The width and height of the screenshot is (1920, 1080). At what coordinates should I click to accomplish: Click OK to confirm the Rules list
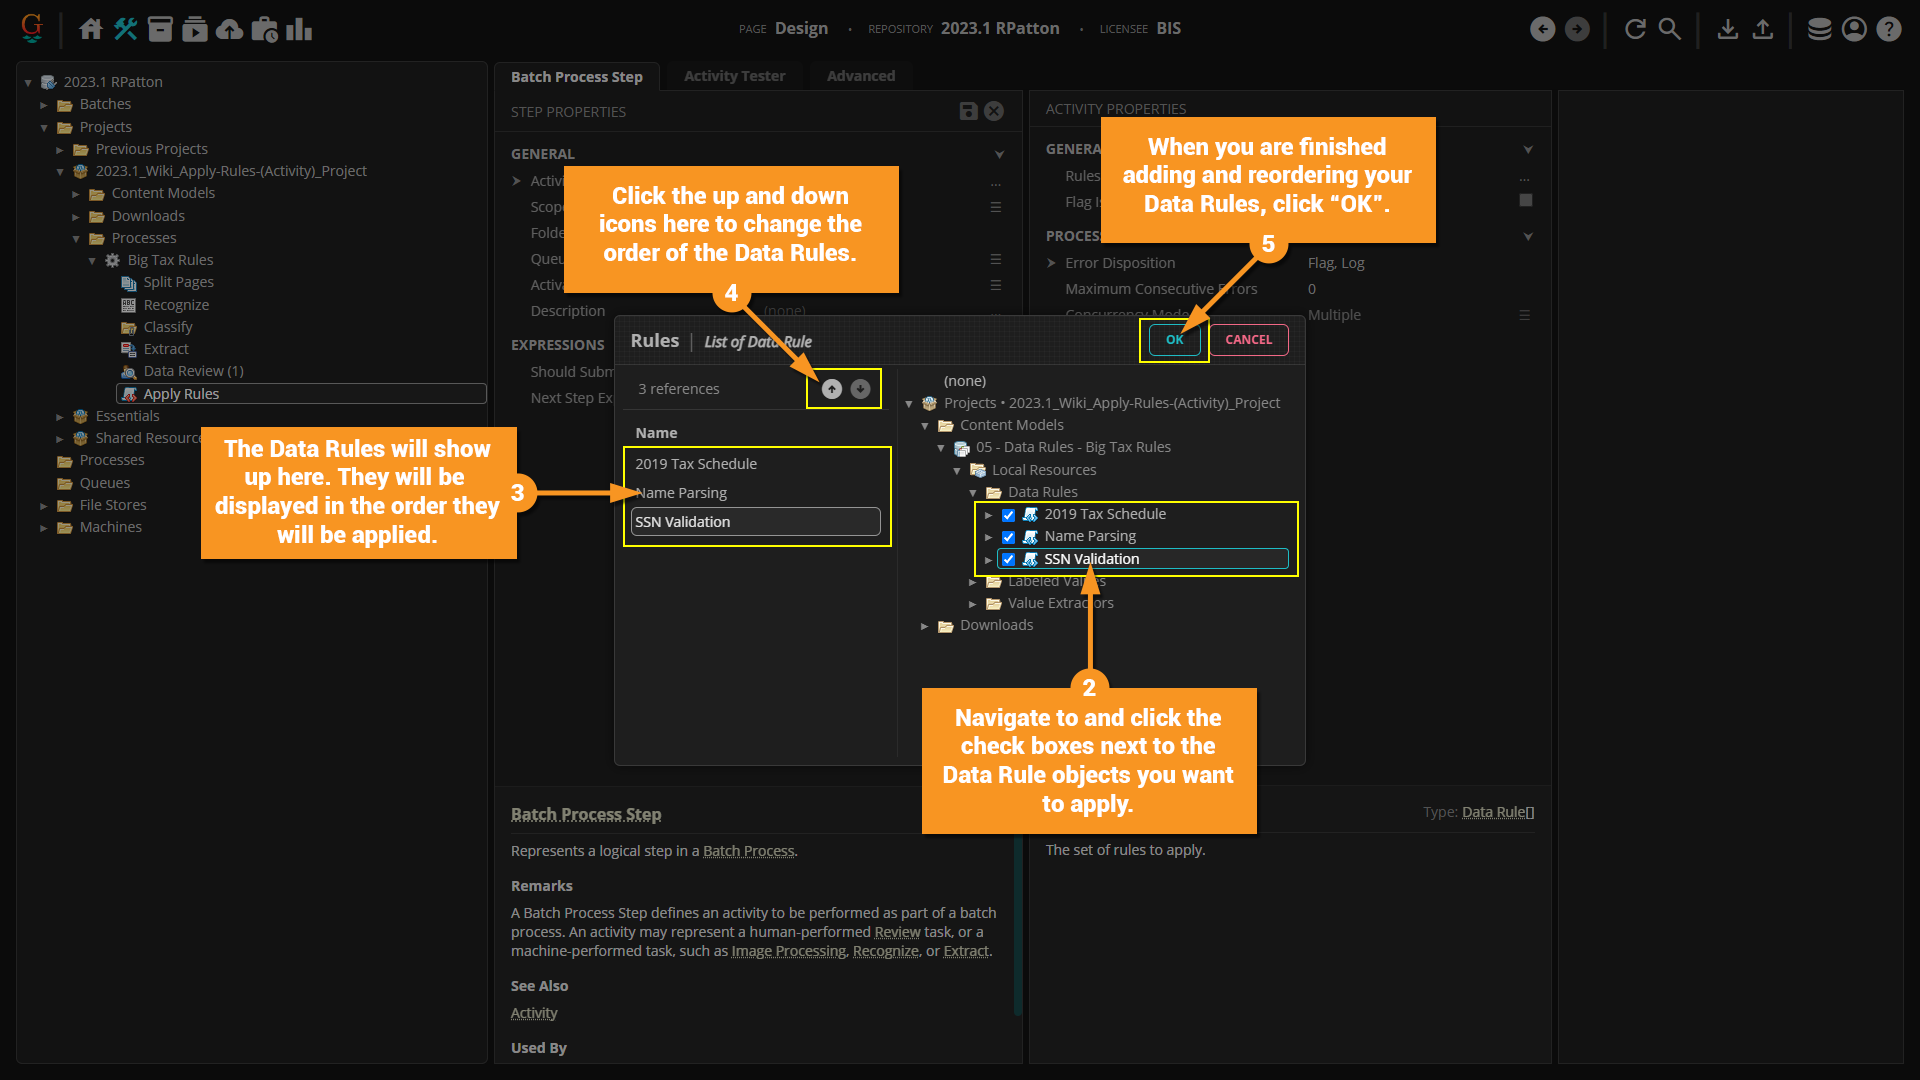pos(1174,340)
